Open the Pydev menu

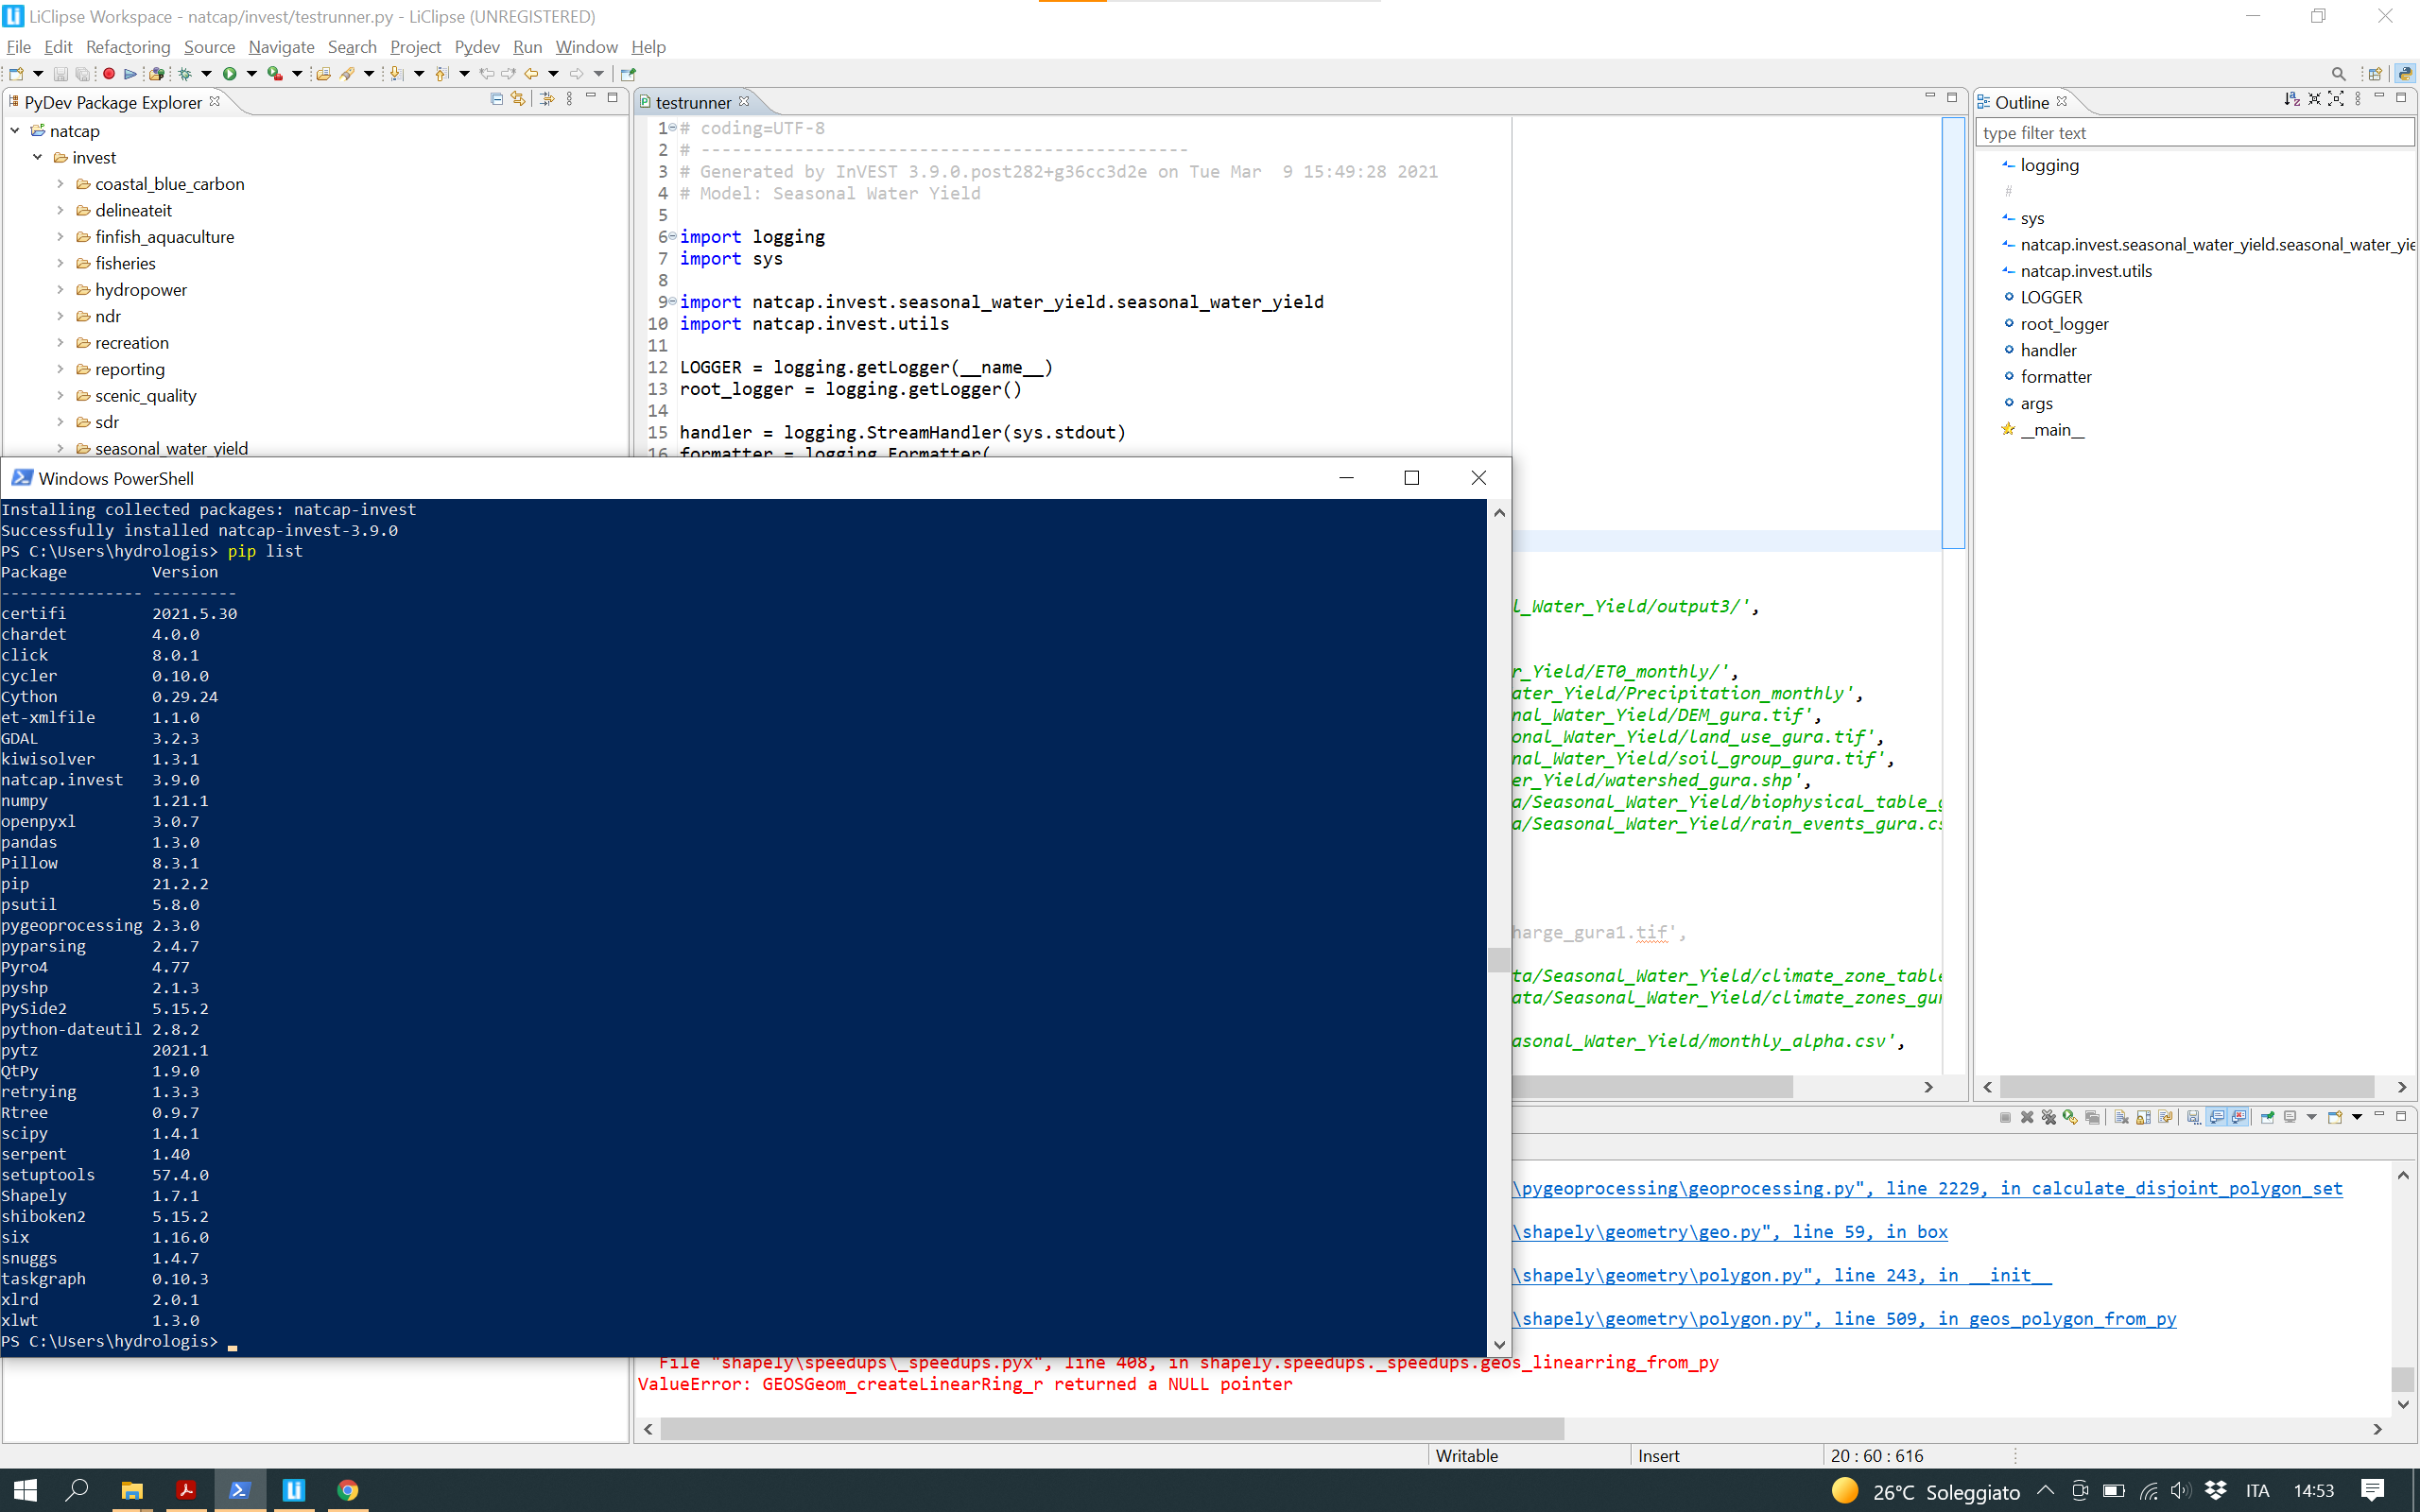click(477, 47)
